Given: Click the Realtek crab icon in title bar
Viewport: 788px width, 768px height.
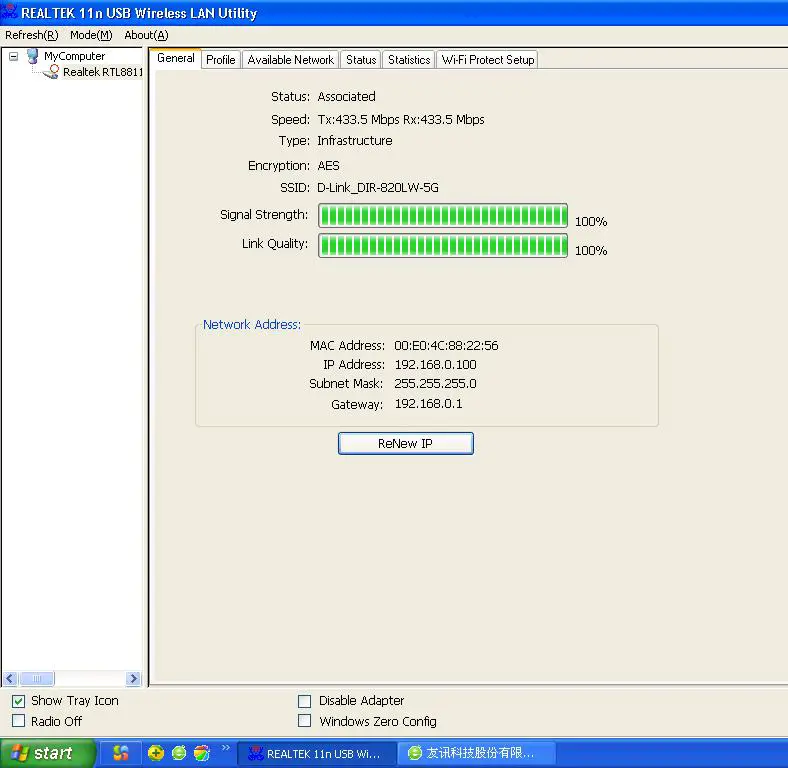Looking at the screenshot, I should (x=10, y=12).
